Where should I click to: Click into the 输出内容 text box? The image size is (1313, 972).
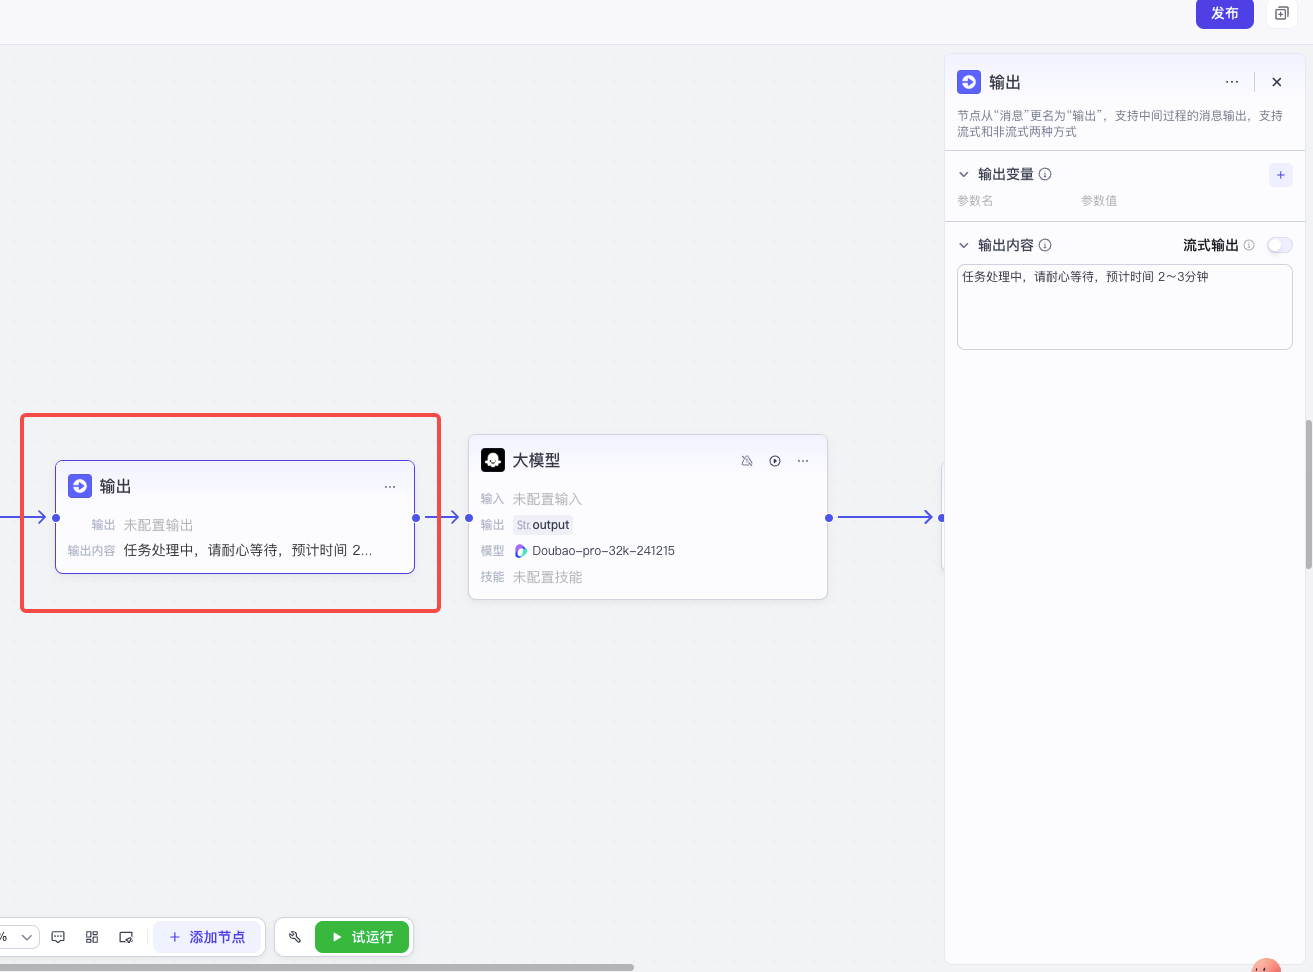1124,307
